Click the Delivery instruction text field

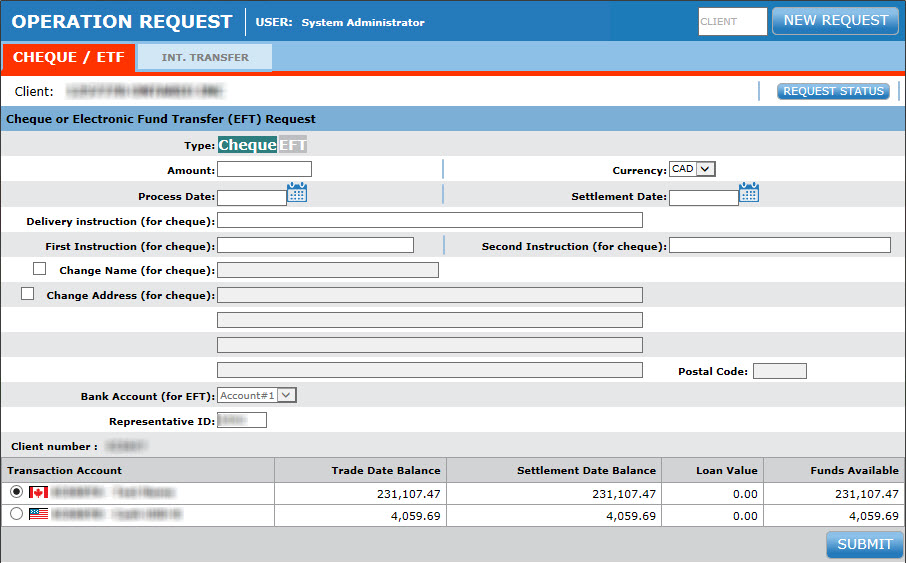tap(430, 220)
